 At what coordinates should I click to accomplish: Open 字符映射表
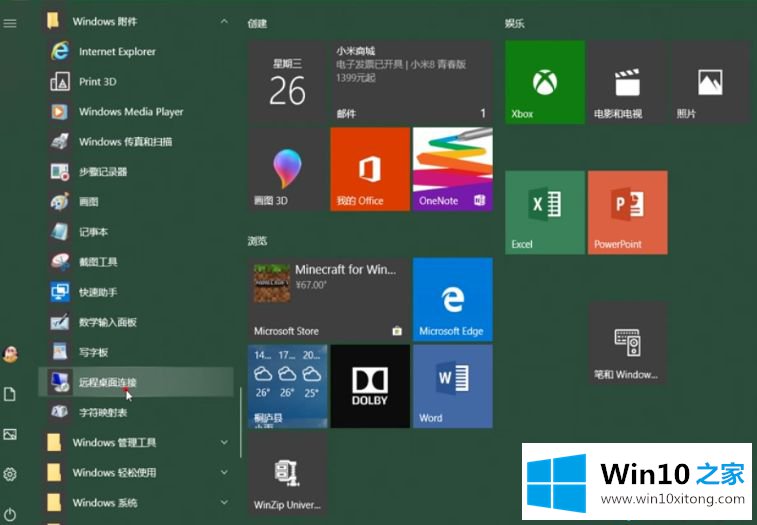(135, 412)
